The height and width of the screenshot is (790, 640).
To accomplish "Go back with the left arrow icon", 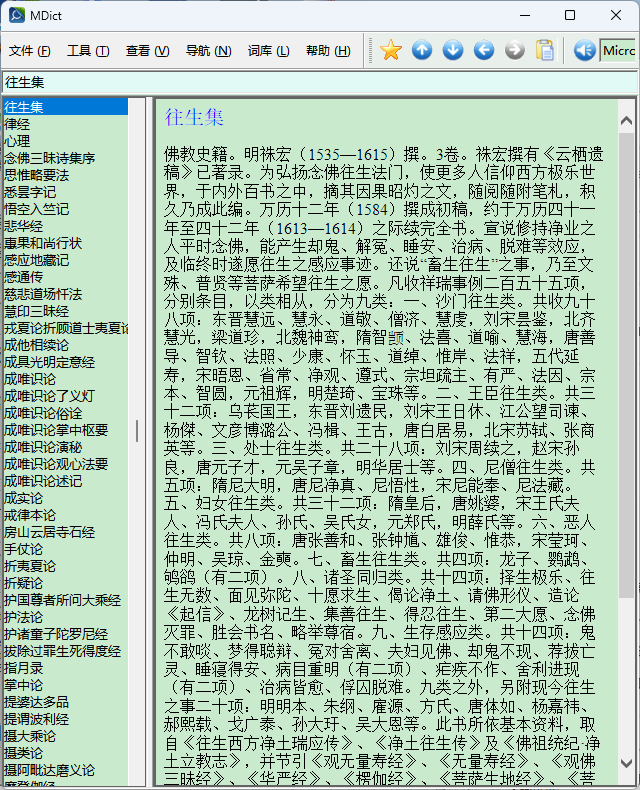I will [484, 51].
